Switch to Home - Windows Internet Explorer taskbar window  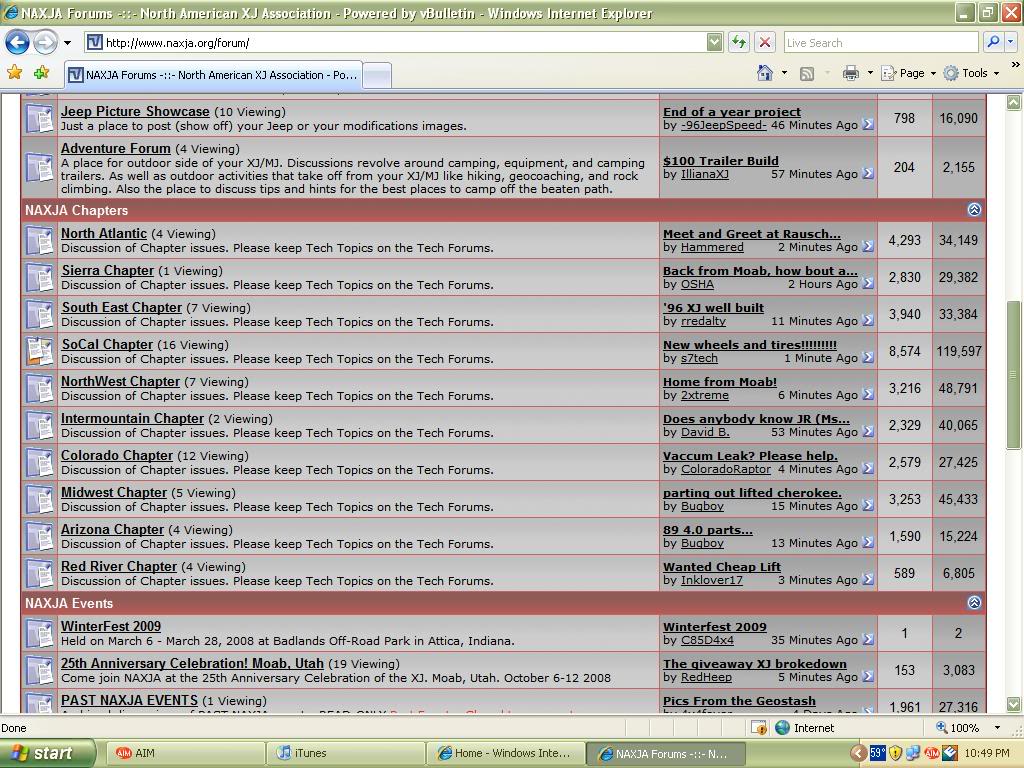tap(504, 753)
